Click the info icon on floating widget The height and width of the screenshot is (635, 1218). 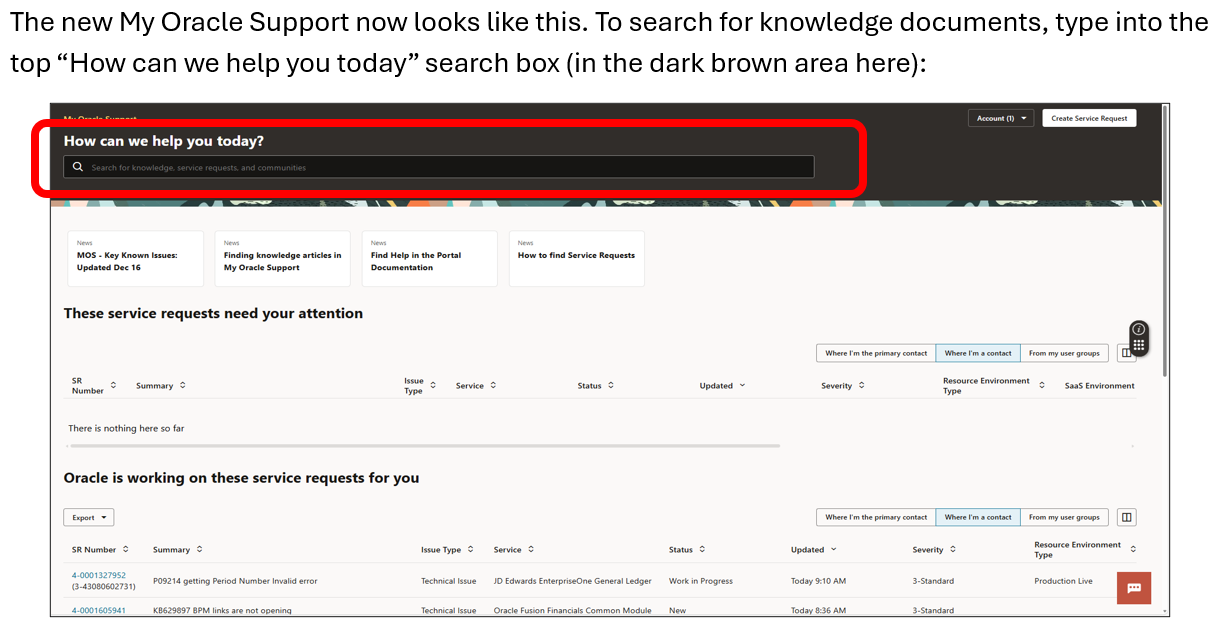[x=1138, y=329]
